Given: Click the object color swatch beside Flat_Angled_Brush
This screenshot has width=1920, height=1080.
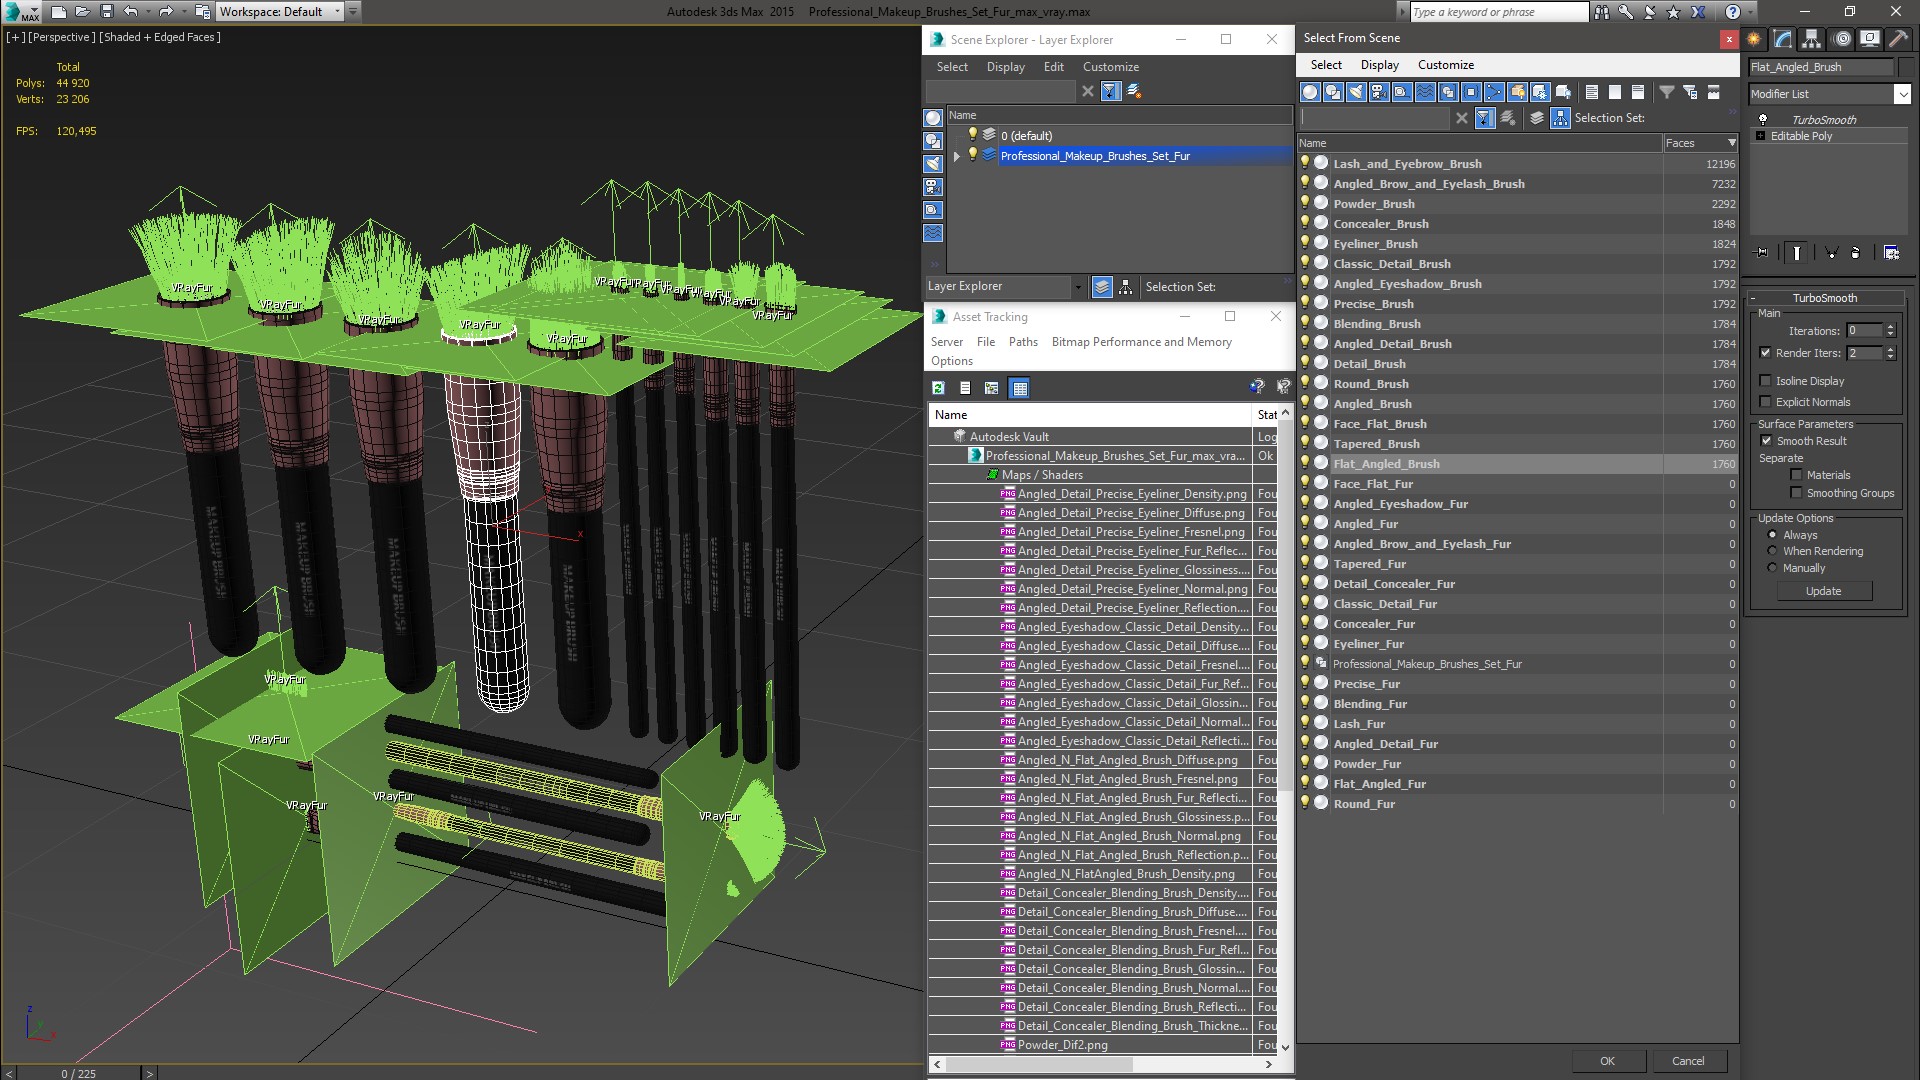Looking at the screenshot, I should (1903, 67).
